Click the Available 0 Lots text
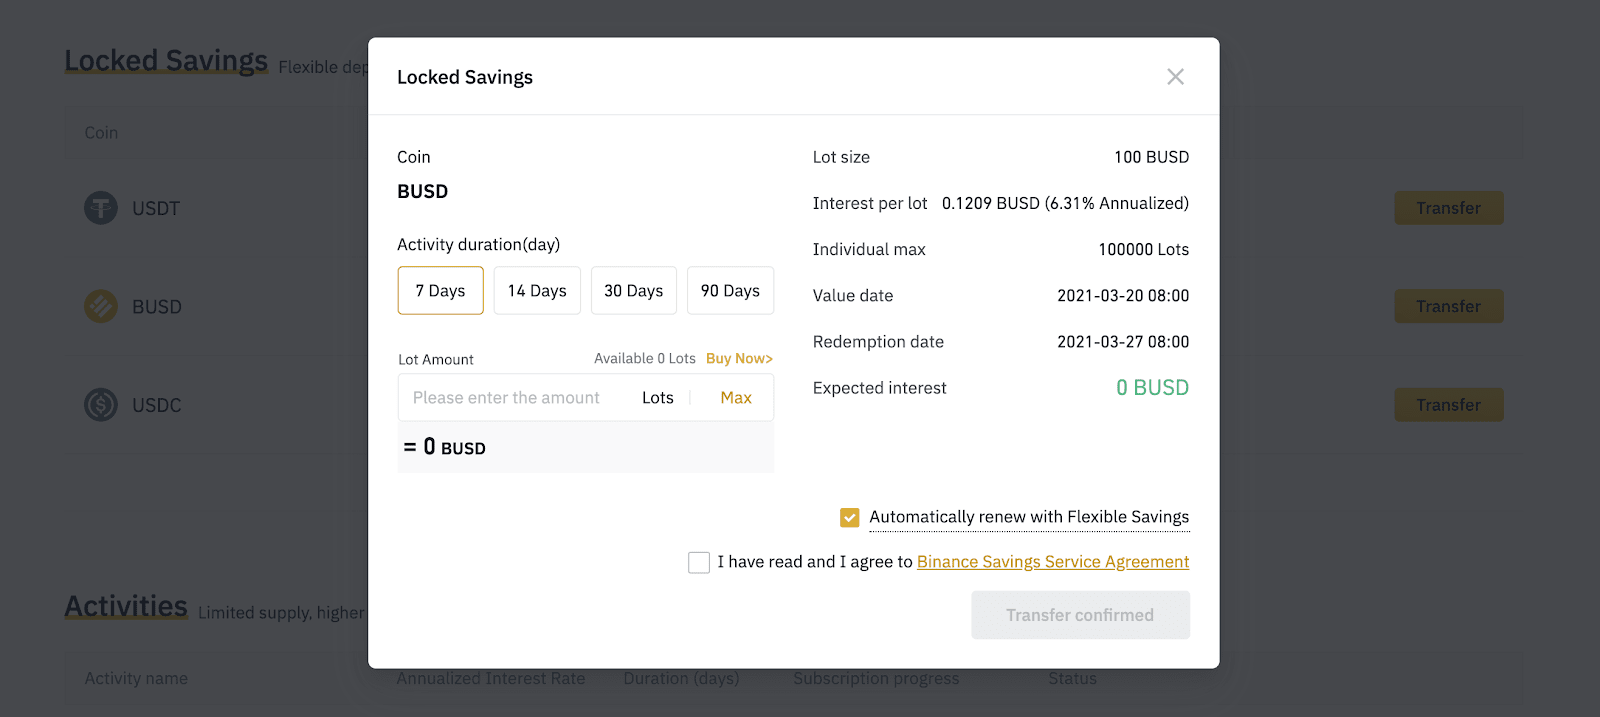The image size is (1600, 717). [x=645, y=358]
